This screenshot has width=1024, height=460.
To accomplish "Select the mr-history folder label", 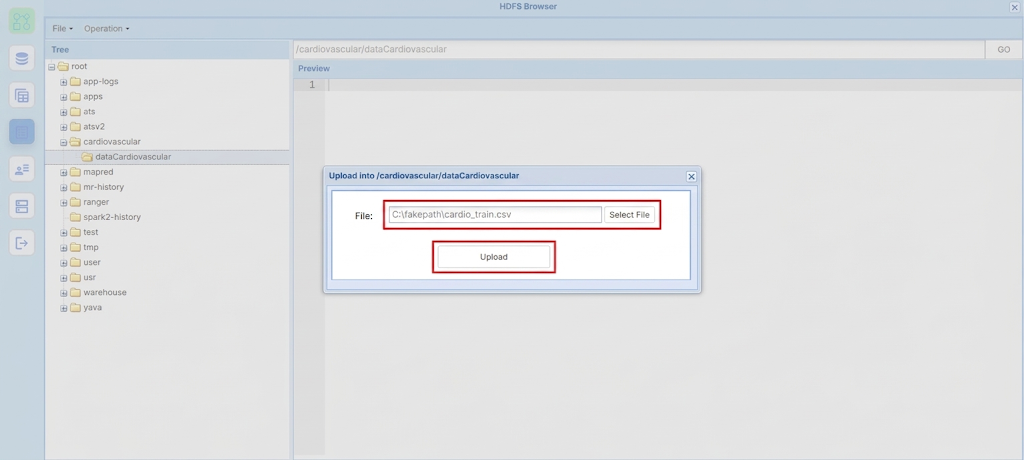I will pyautogui.click(x=103, y=187).
